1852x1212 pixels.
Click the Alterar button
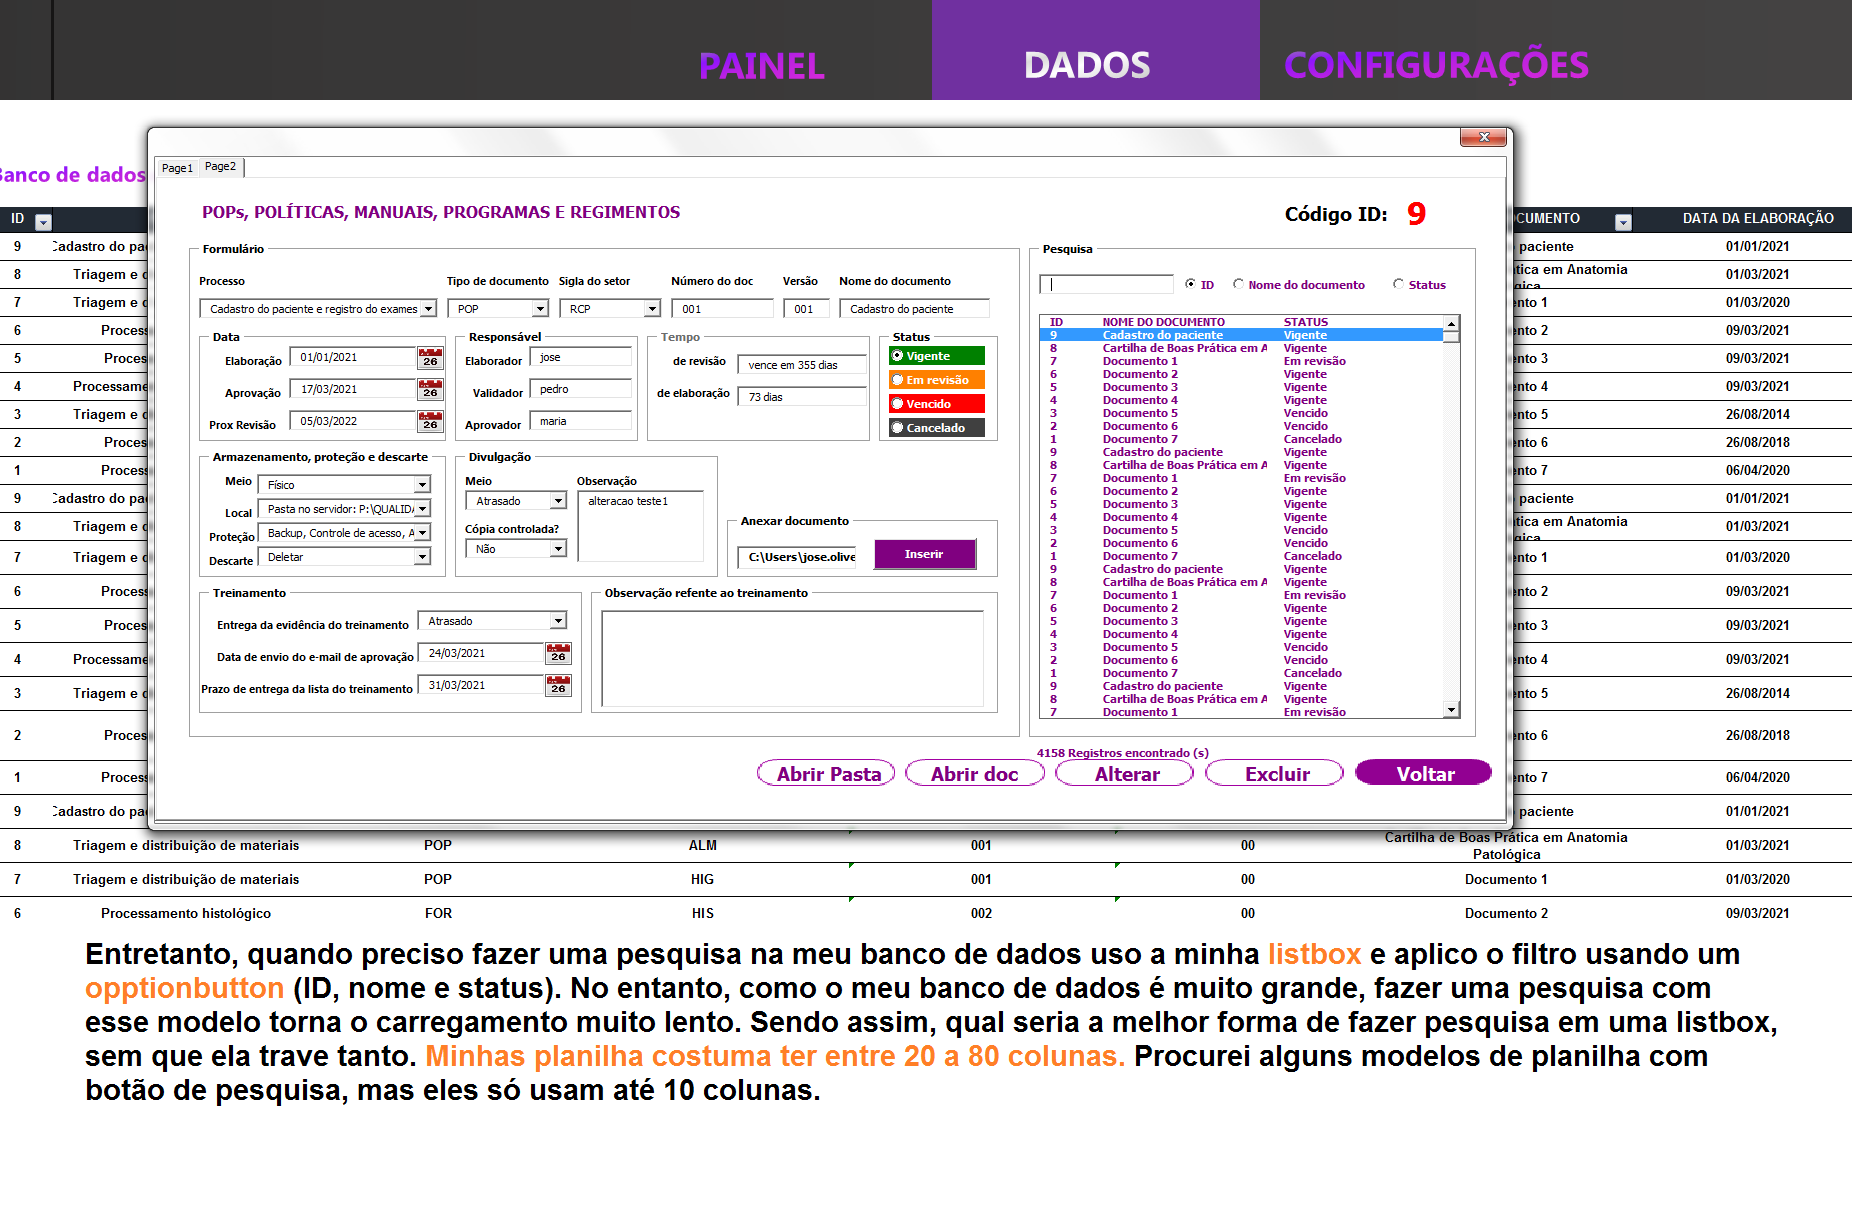click(1125, 773)
